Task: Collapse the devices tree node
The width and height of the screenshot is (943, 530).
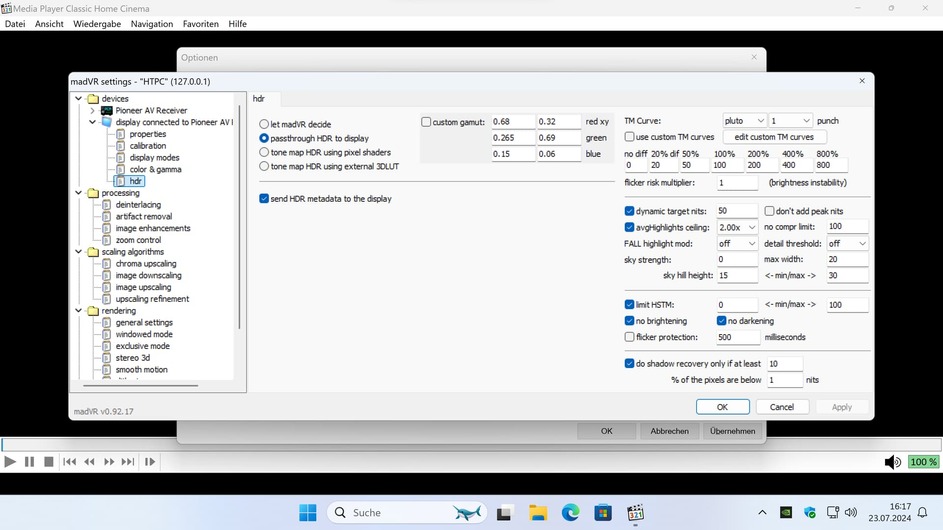Action: coord(78,99)
